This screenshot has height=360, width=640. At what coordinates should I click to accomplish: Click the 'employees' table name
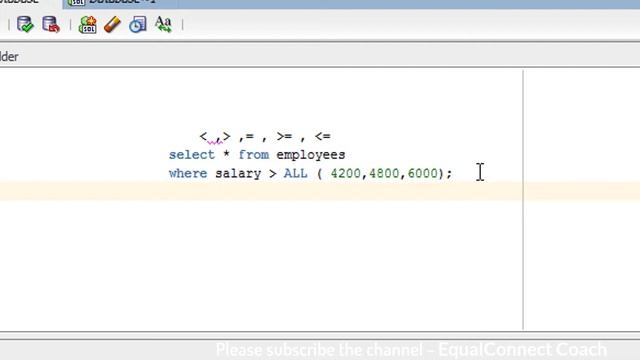coord(311,155)
